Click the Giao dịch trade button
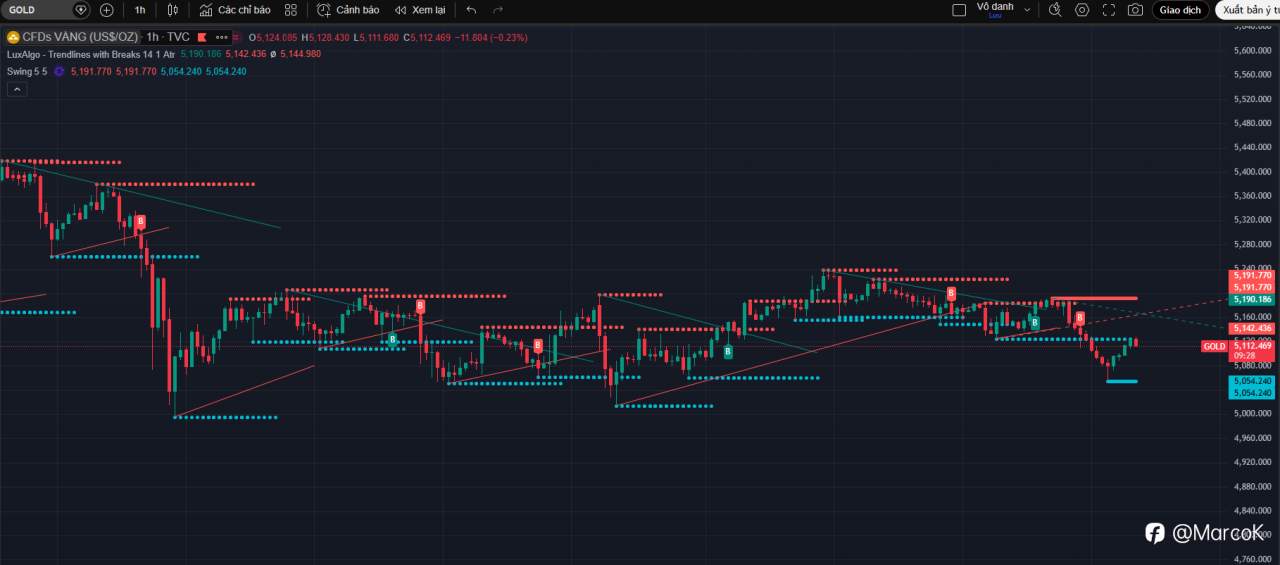 (1181, 10)
